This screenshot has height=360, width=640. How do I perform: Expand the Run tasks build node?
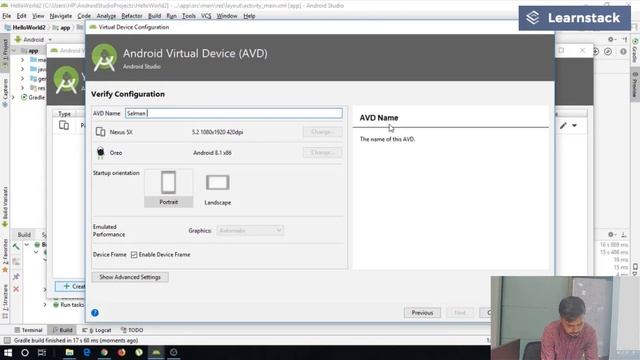tap(45, 304)
